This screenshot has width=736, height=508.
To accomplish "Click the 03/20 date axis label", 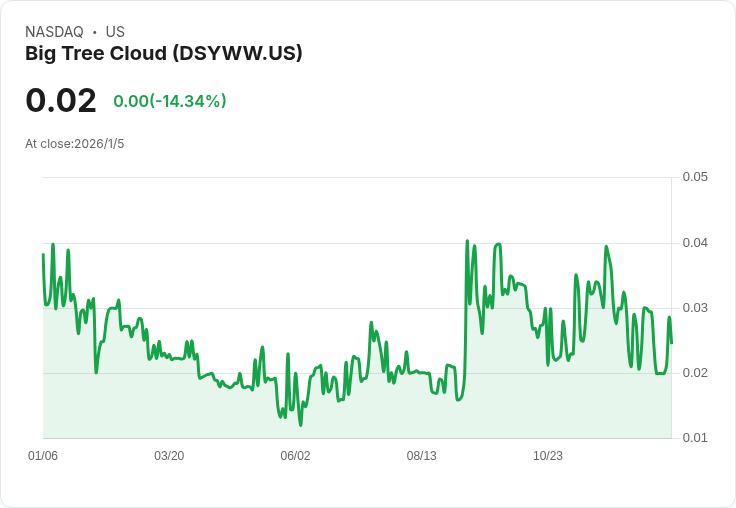I will 169,456.
